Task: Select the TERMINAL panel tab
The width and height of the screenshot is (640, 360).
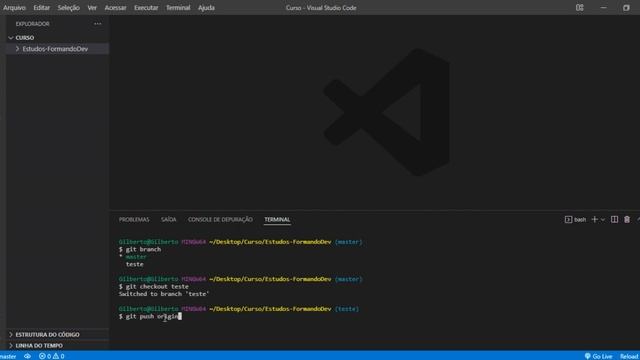Action: point(277,220)
